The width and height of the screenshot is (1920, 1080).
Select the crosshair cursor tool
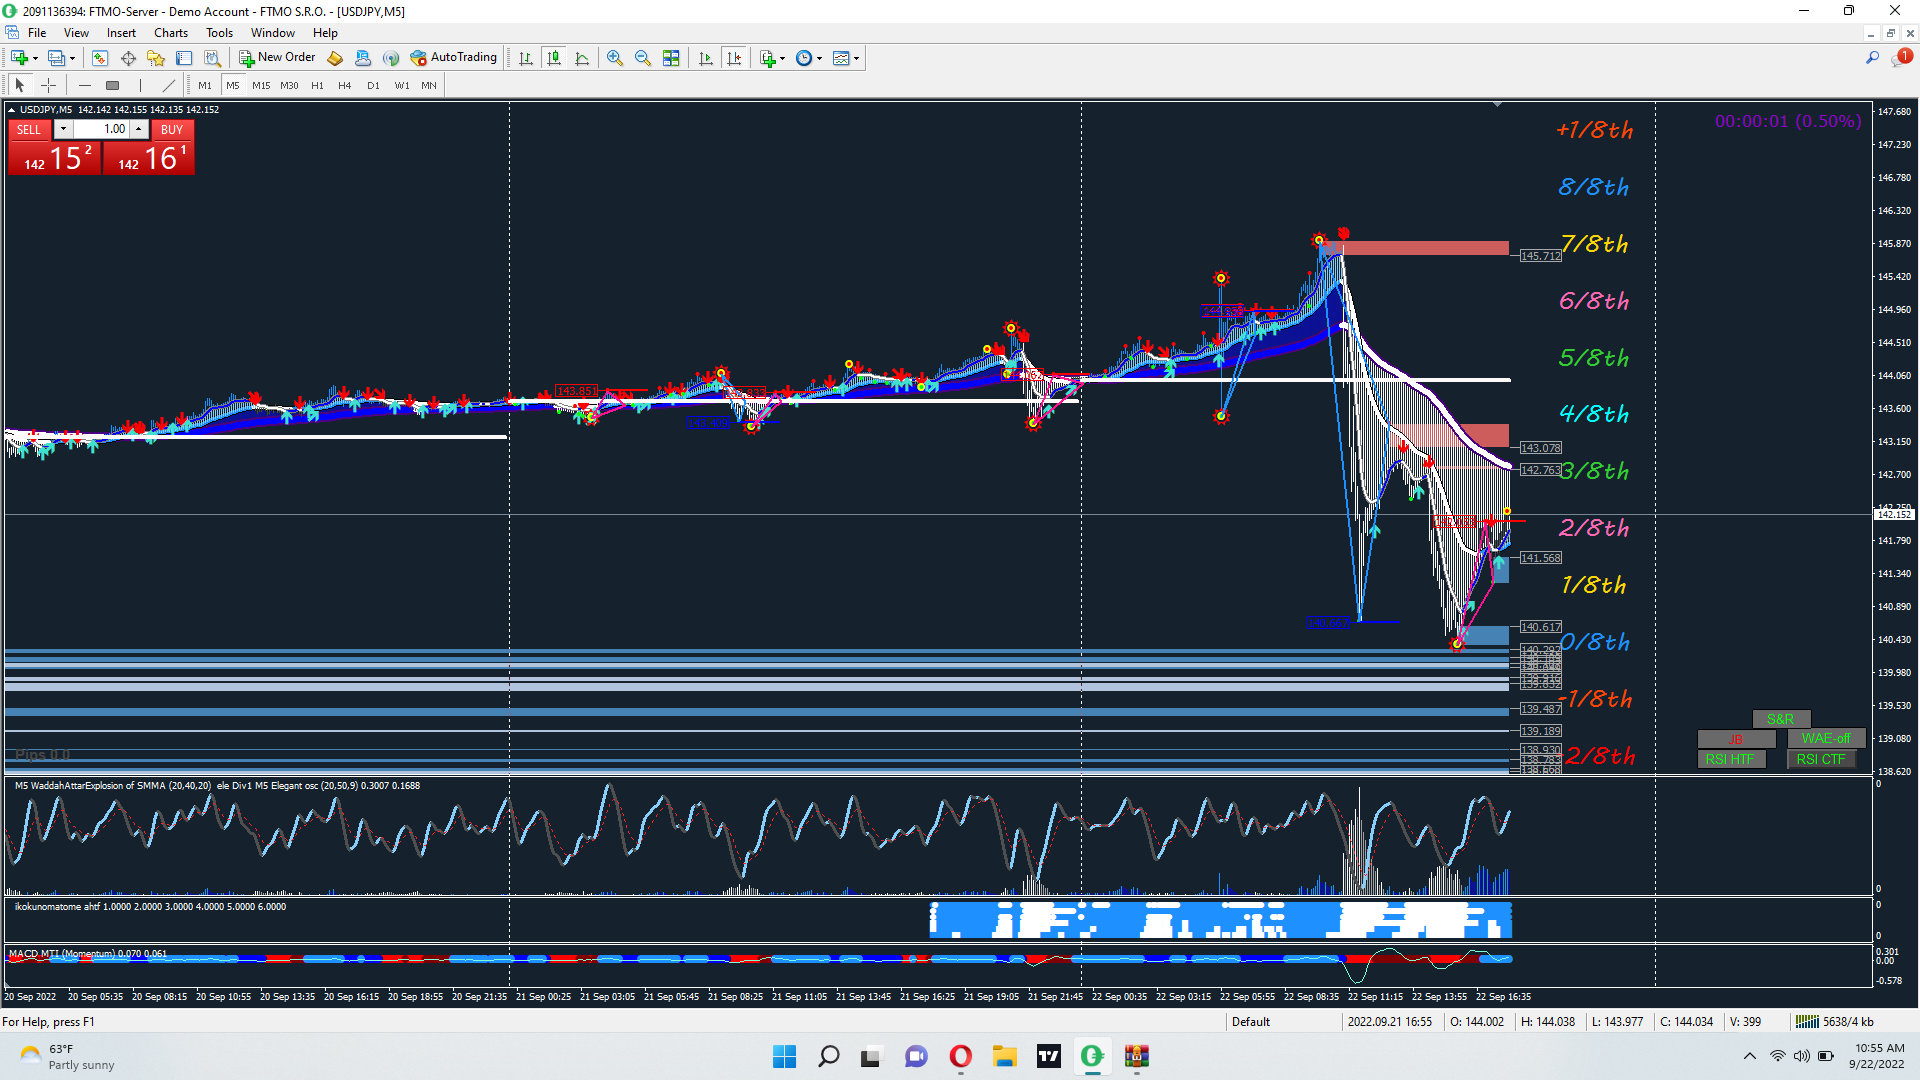48,86
